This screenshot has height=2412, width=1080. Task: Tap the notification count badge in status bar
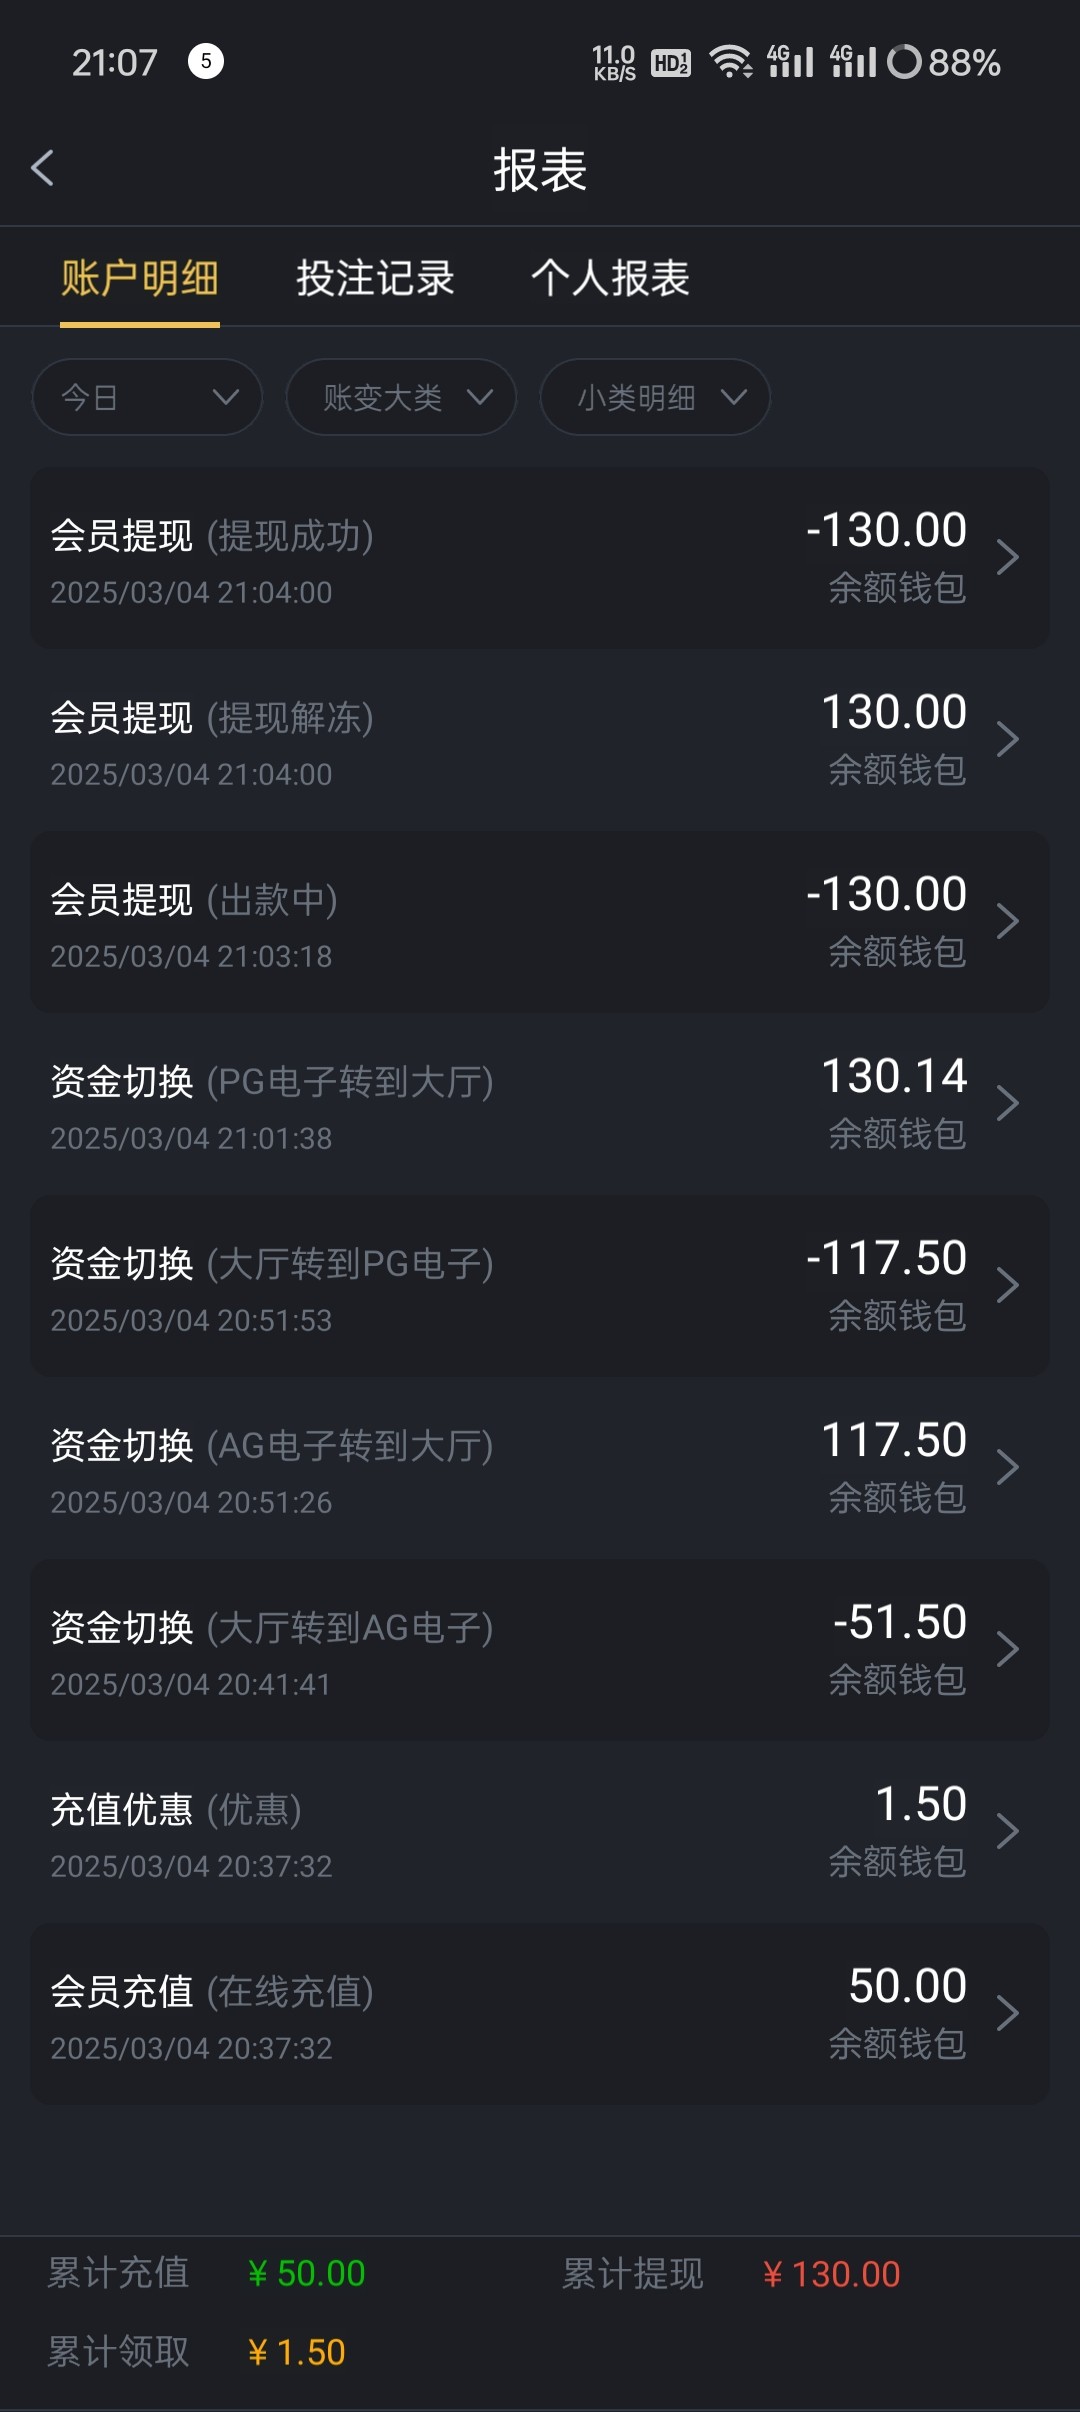click(x=206, y=62)
